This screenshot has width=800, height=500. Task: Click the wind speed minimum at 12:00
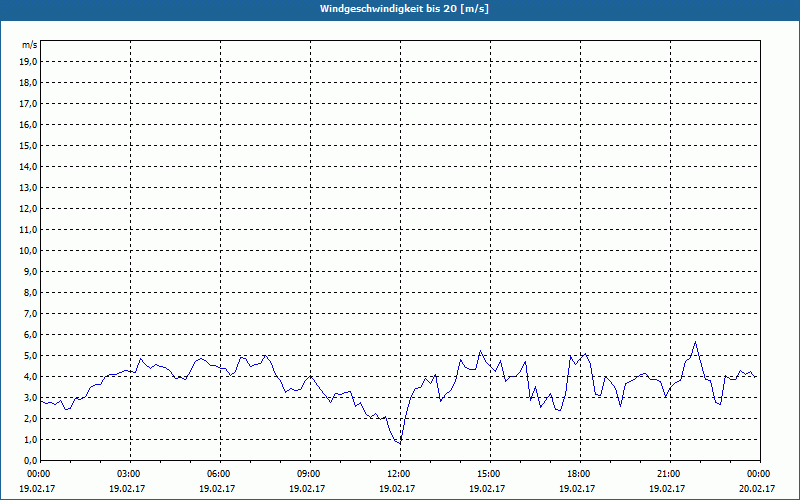click(x=400, y=443)
